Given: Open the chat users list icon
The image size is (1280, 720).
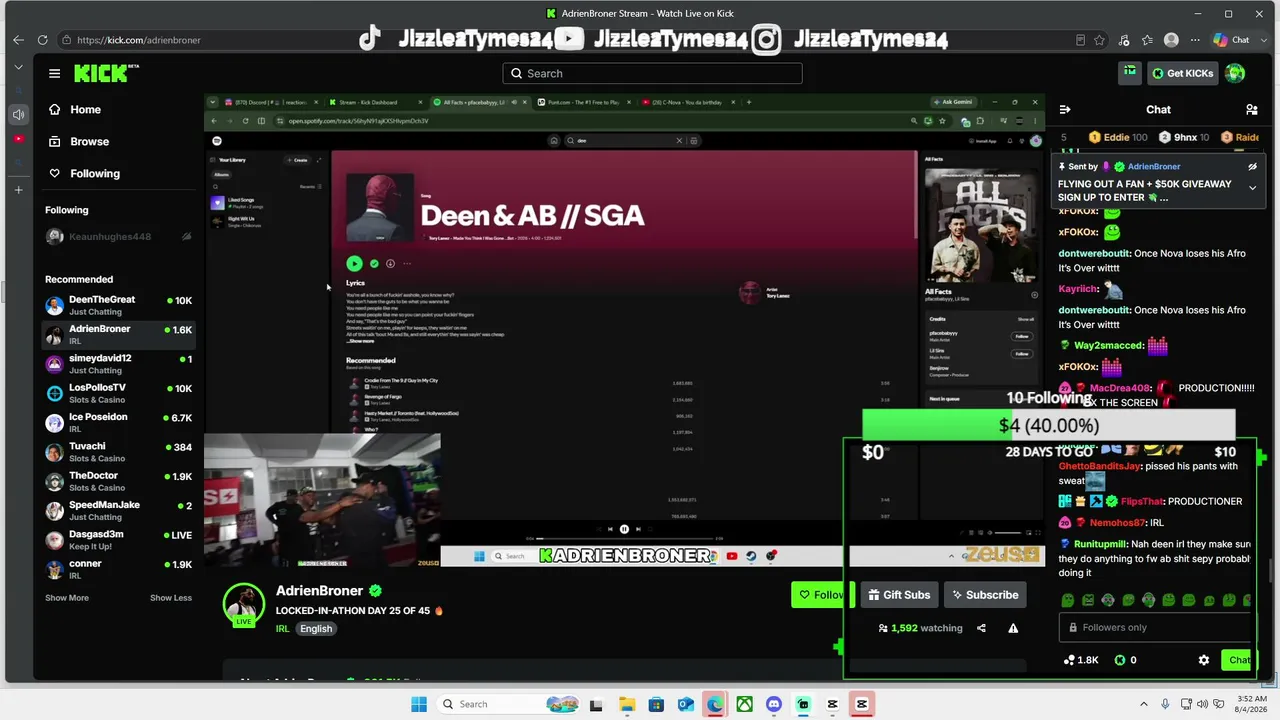Looking at the screenshot, I should point(1251,109).
